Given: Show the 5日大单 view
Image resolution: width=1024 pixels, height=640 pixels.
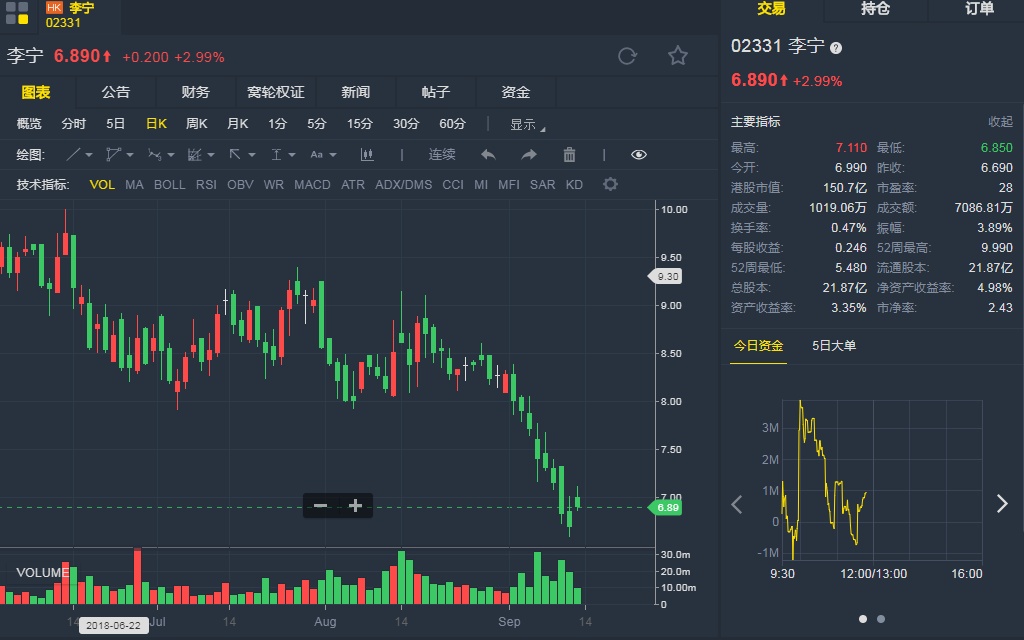Looking at the screenshot, I should [x=834, y=346].
